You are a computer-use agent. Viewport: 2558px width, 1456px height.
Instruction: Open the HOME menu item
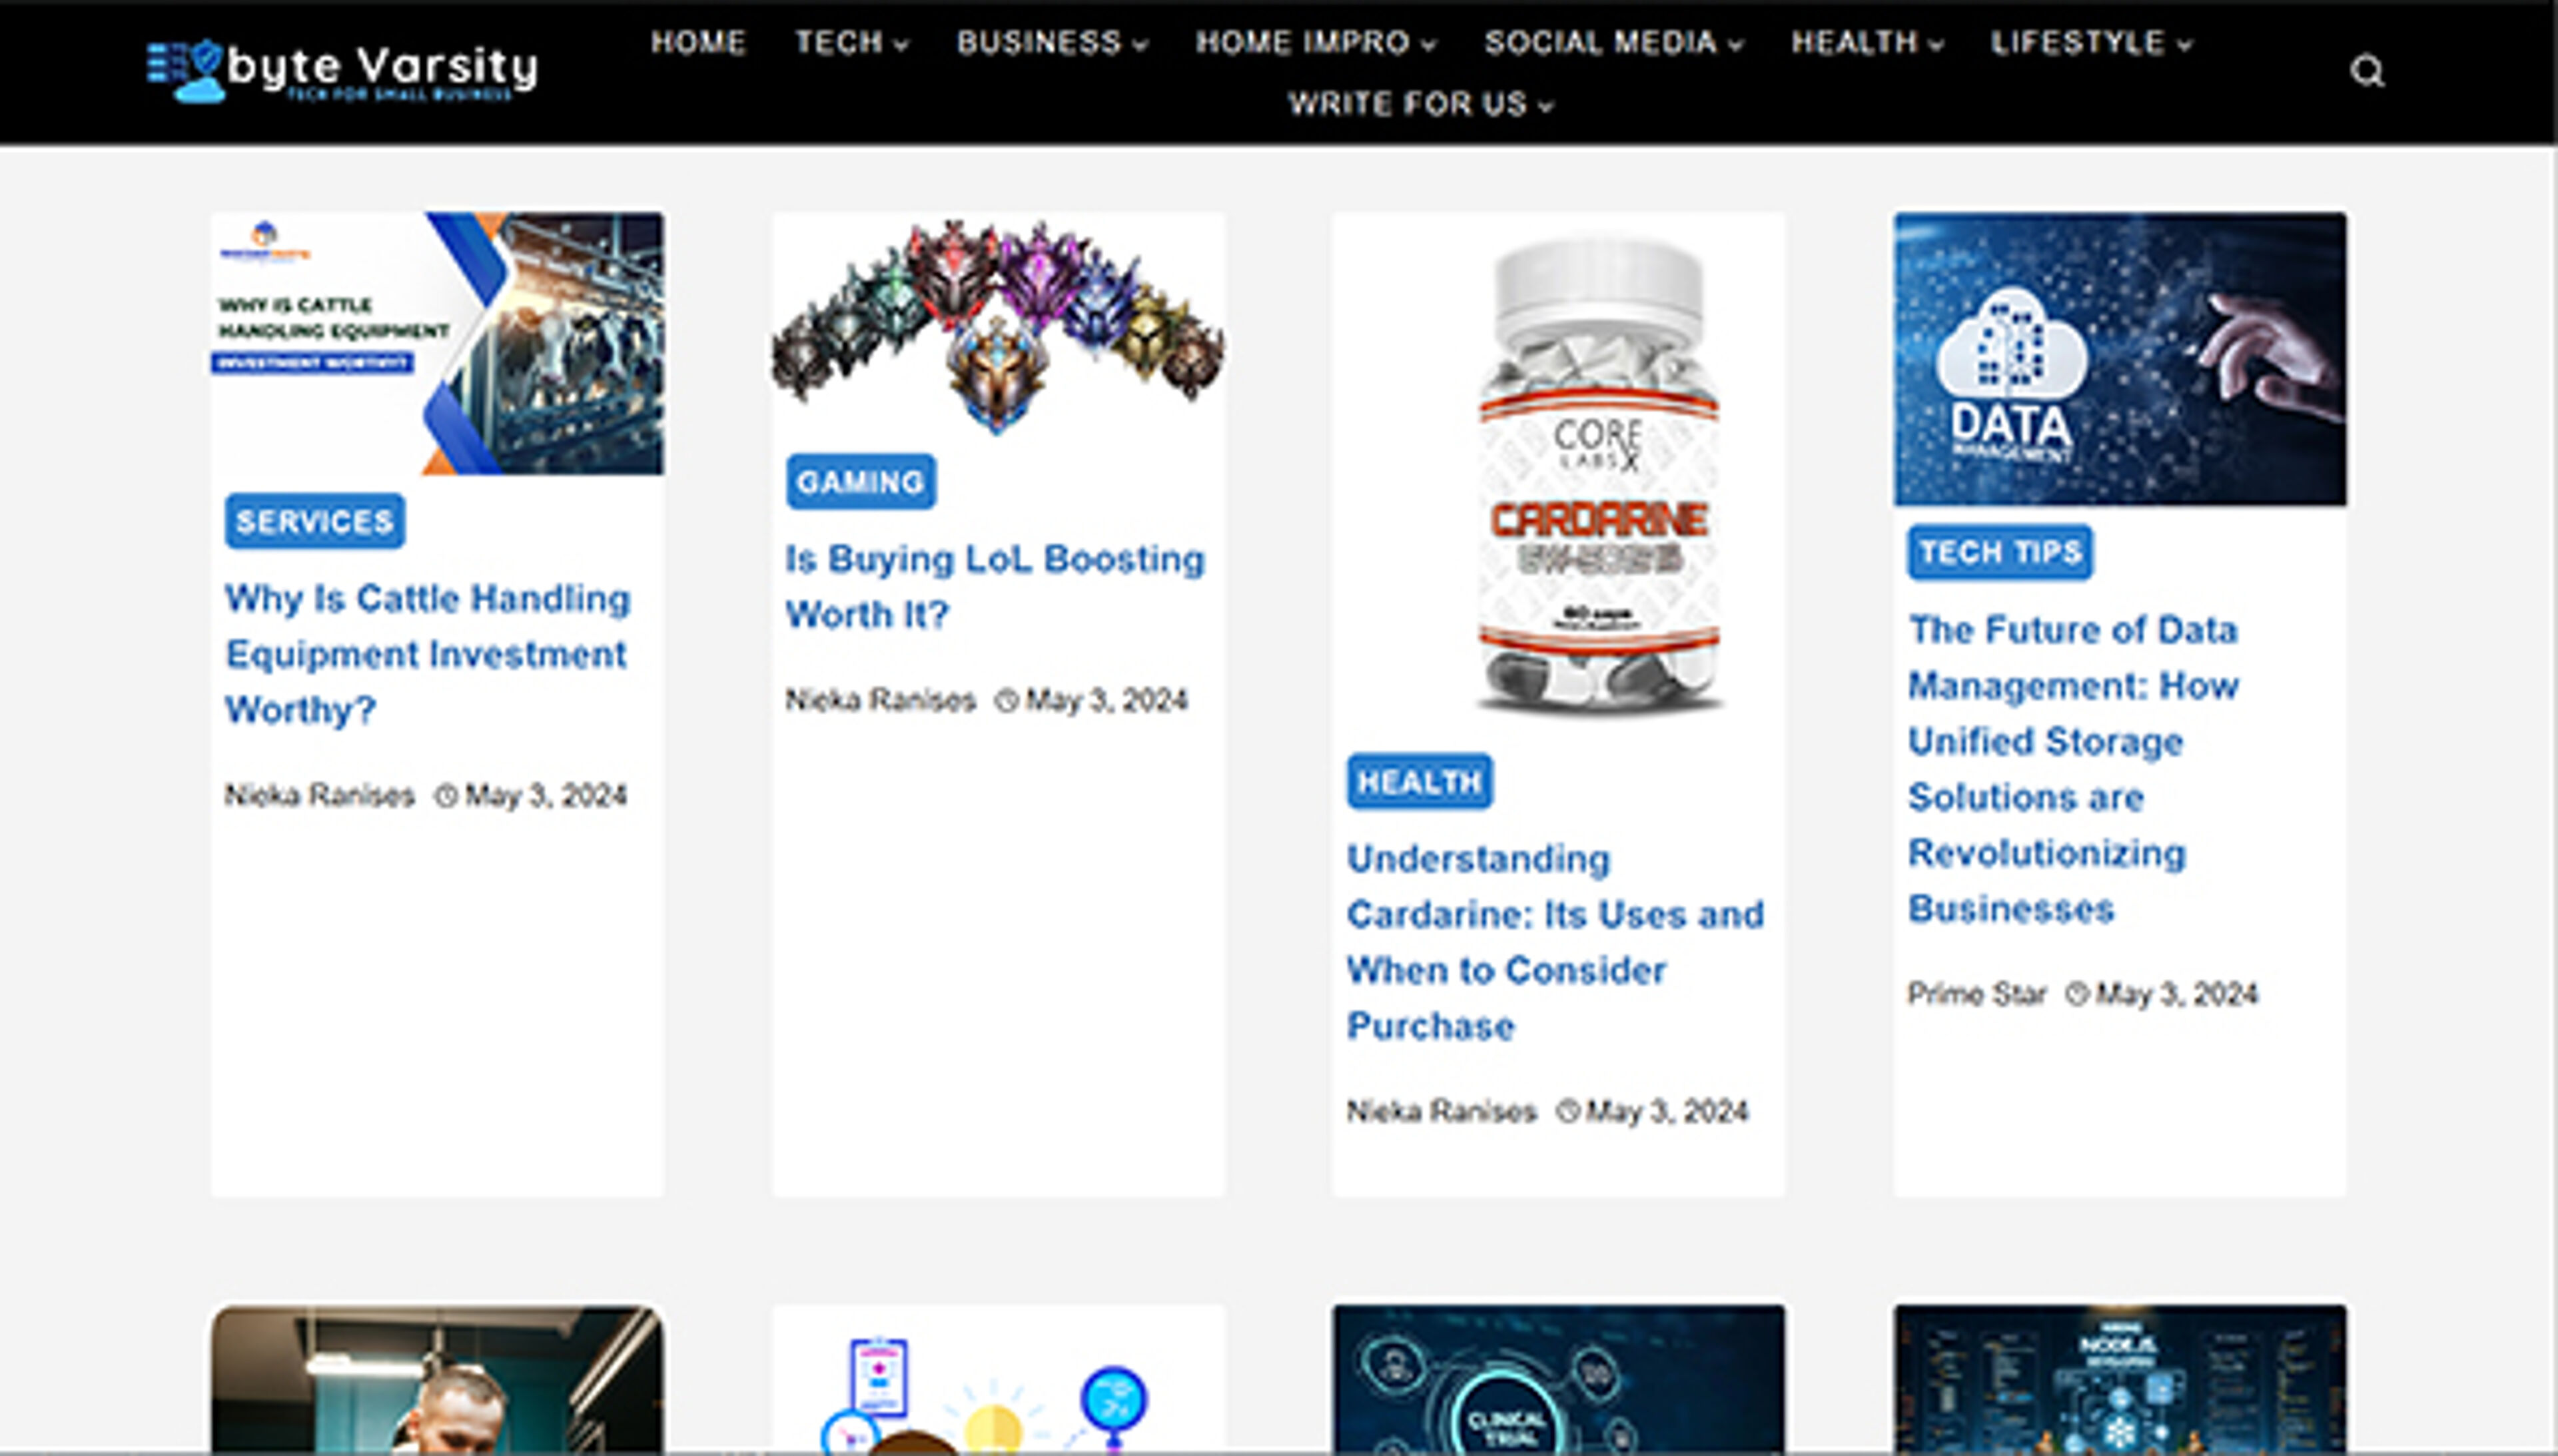[698, 42]
